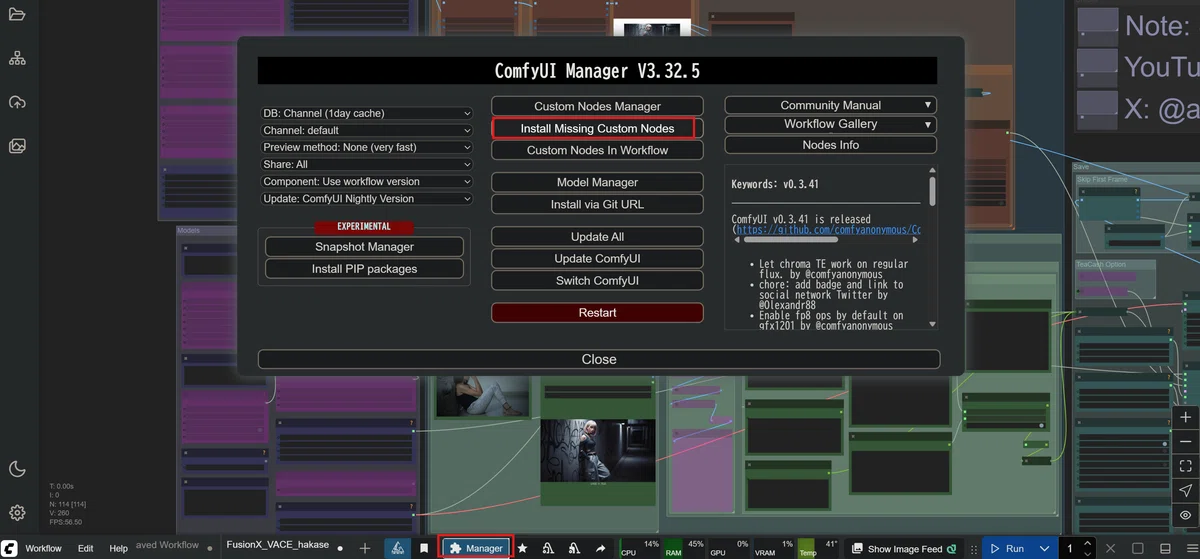Open the Edit menu

pos(86,548)
